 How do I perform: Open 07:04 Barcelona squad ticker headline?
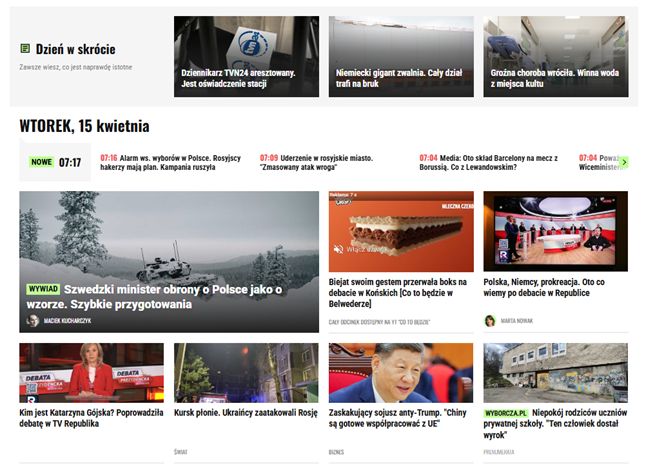tap(489, 162)
